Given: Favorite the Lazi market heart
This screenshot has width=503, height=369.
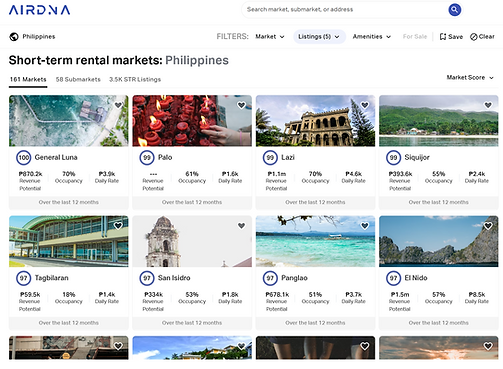Looking at the screenshot, I should [365, 105].
